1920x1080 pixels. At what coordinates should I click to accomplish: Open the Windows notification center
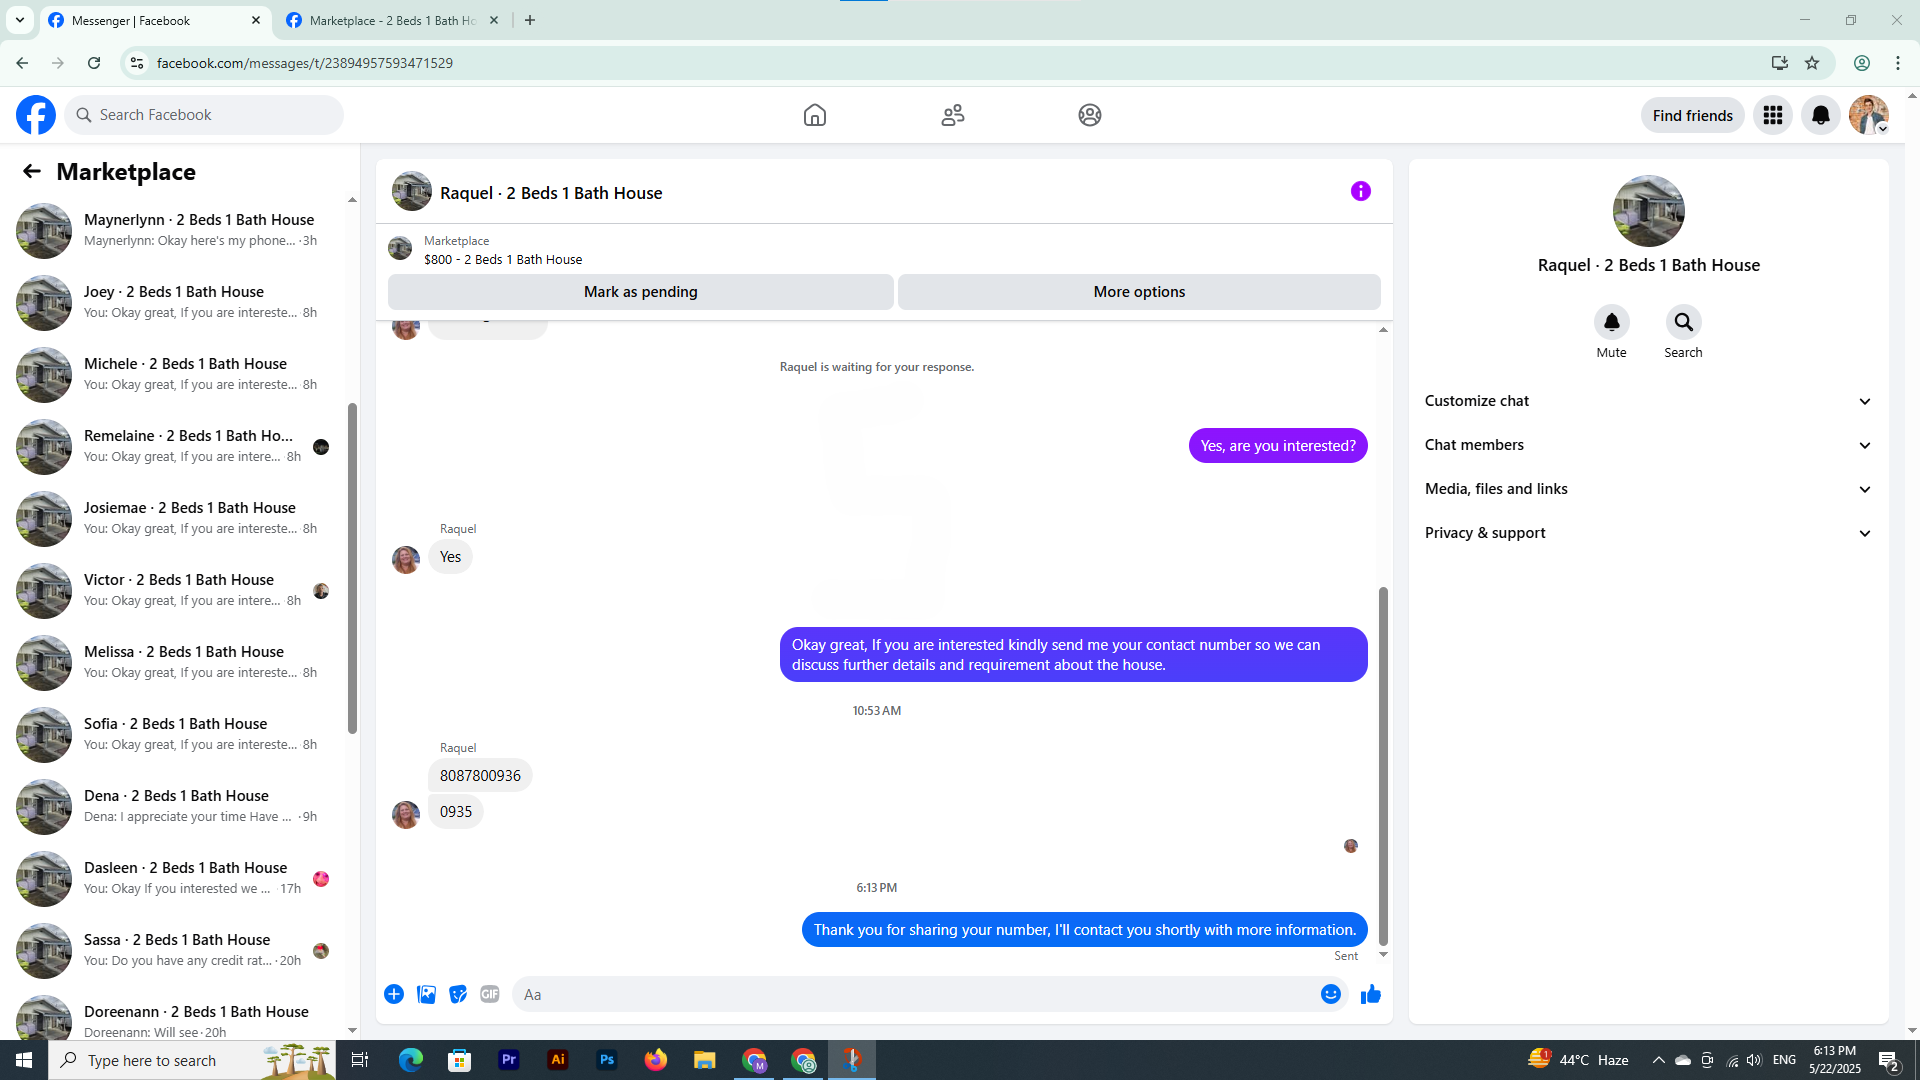[x=1889, y=1060]
